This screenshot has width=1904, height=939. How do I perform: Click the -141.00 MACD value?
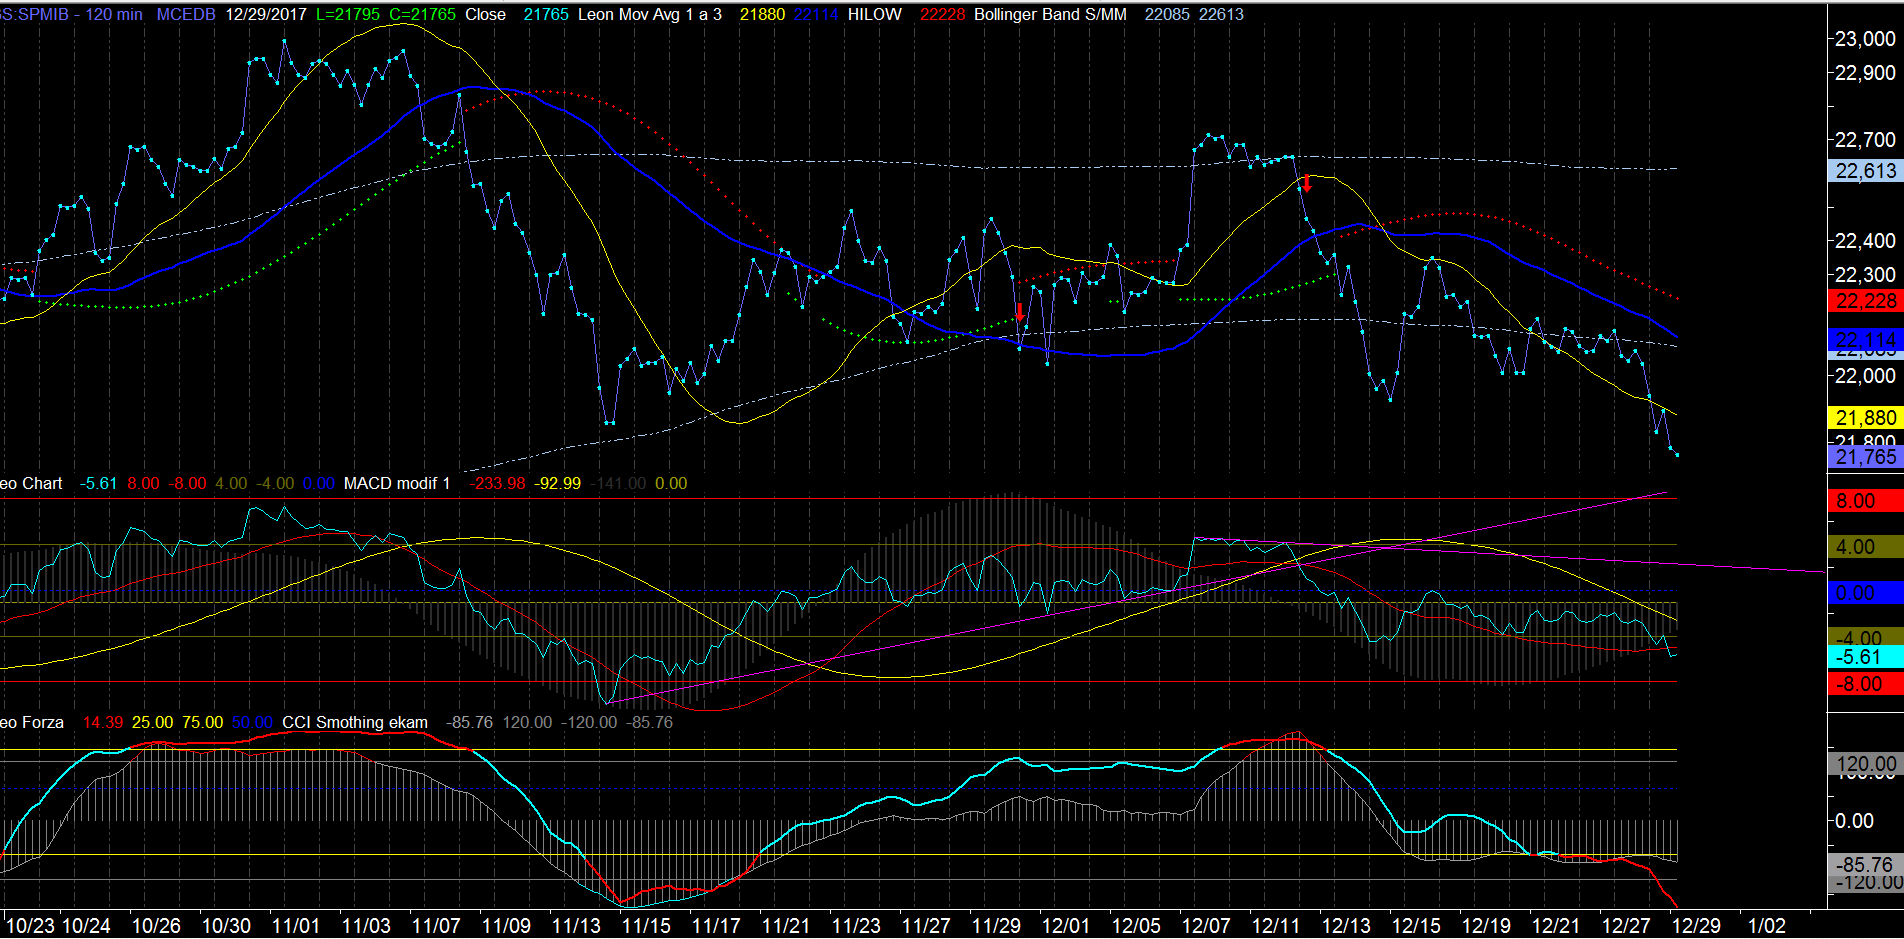click(618, 484)
